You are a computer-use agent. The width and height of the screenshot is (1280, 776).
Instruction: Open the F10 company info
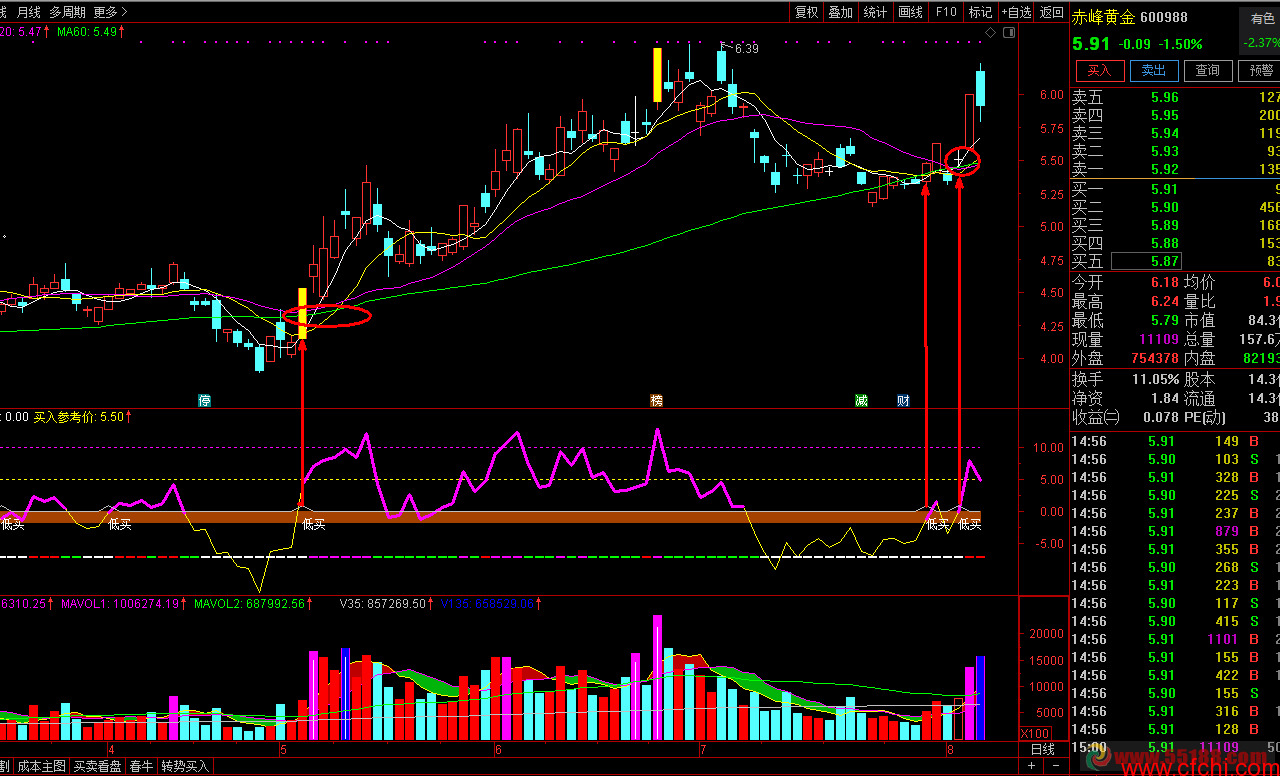point(945,12)
